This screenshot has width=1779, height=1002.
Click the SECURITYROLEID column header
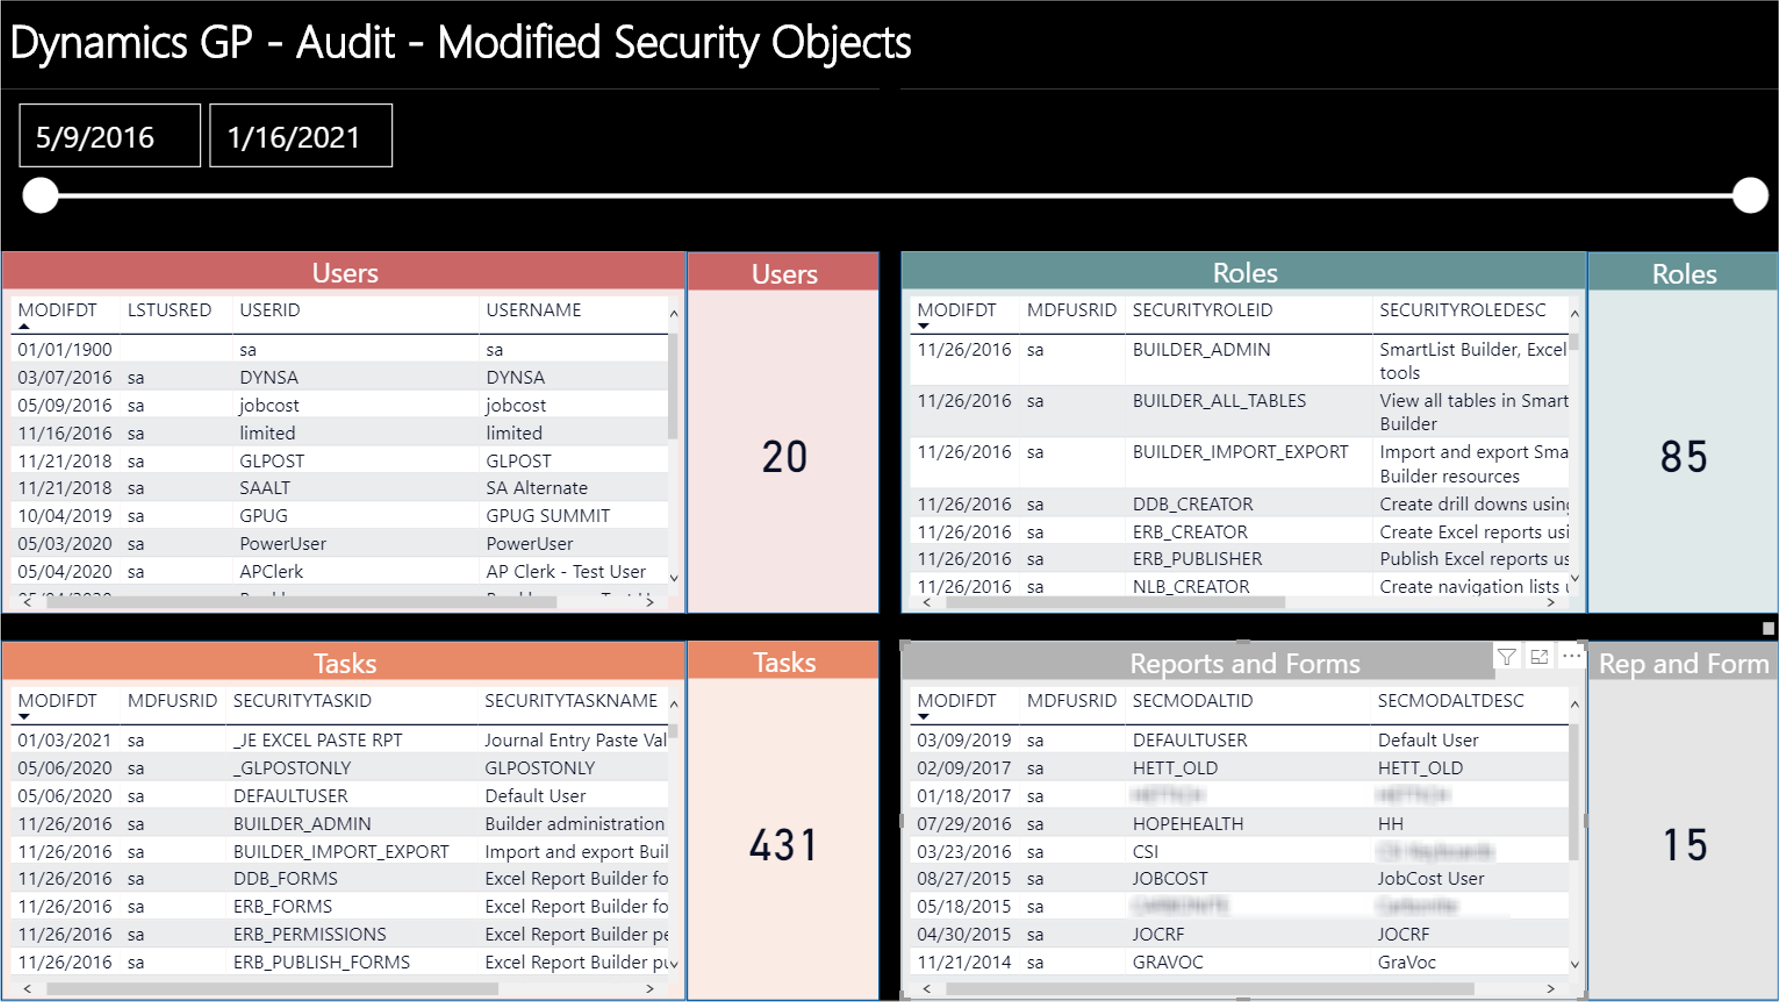click(1202, 310)
